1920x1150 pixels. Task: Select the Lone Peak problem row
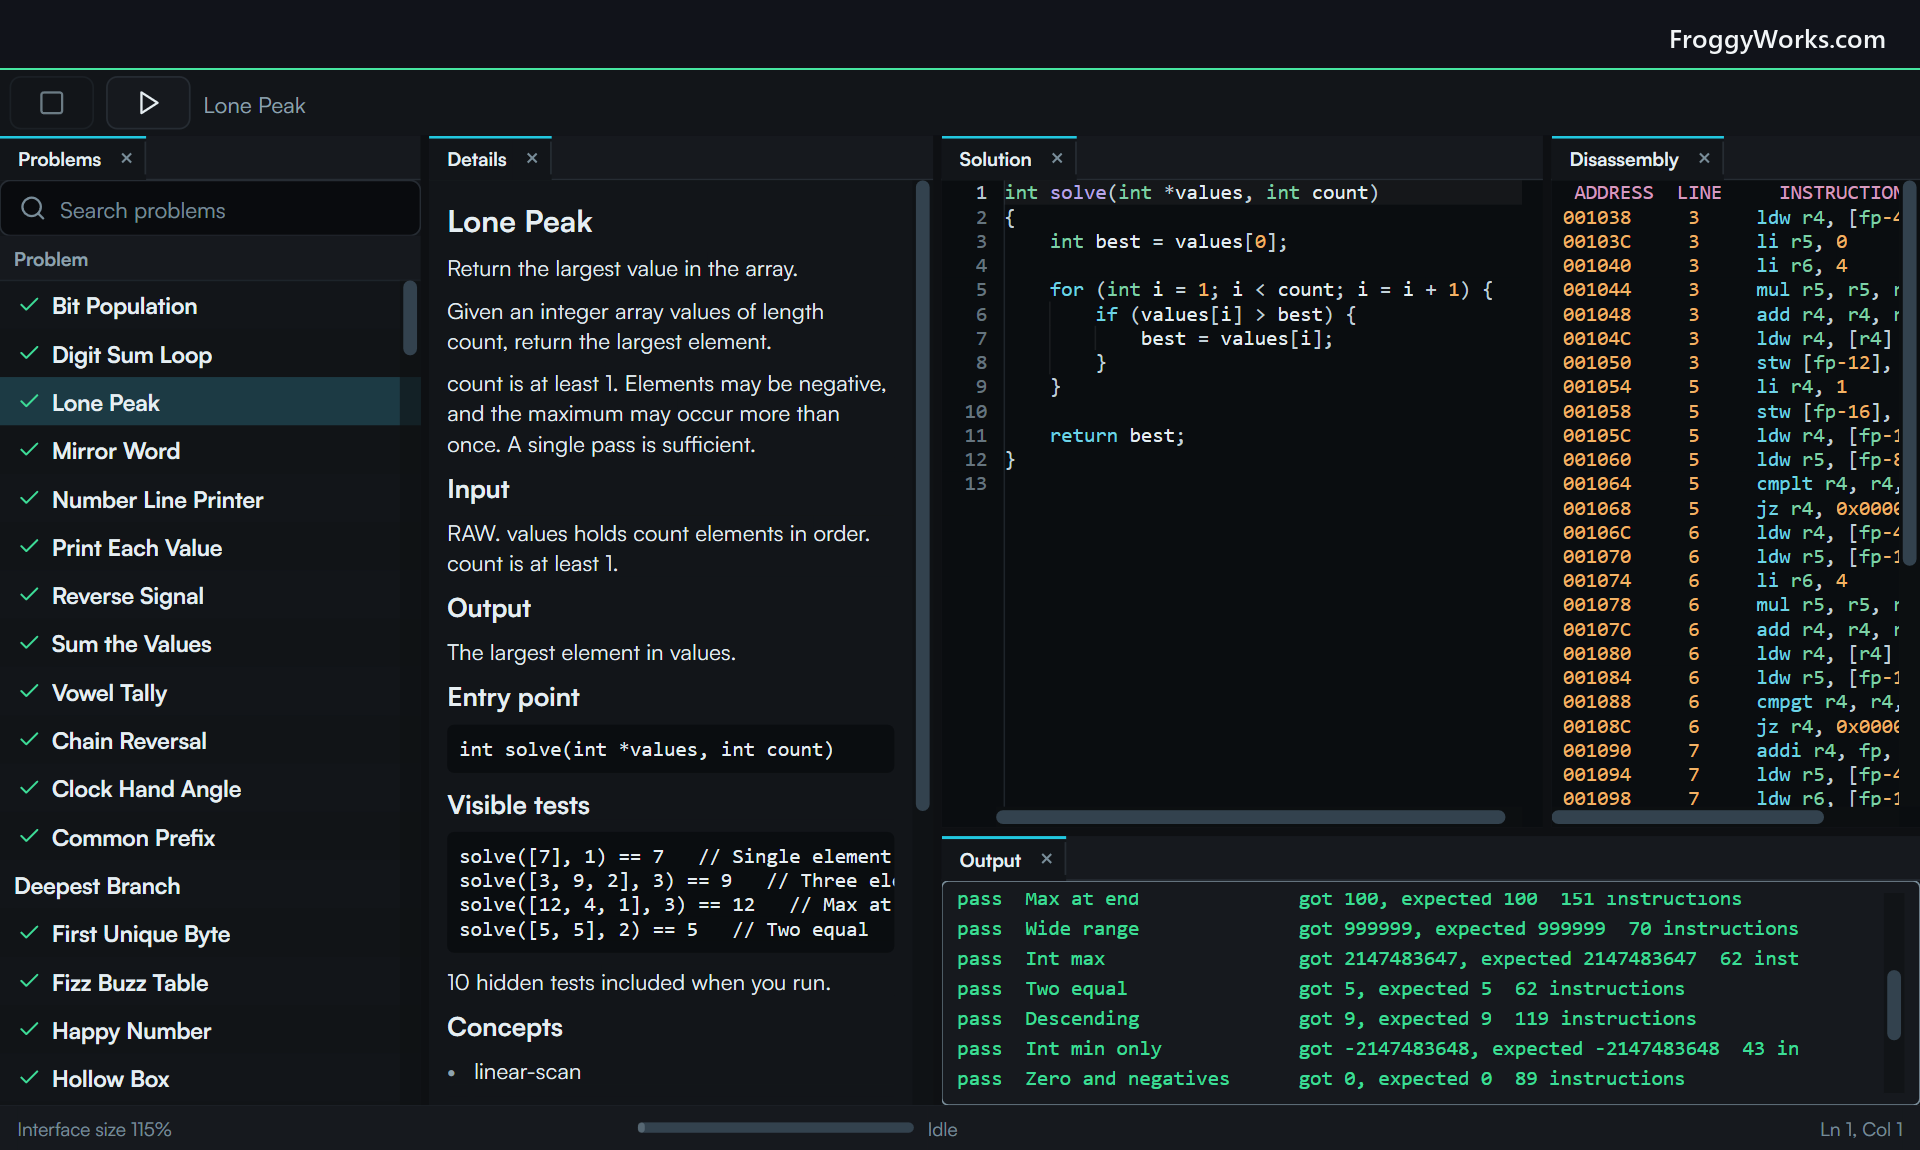(x=200, y=403)
